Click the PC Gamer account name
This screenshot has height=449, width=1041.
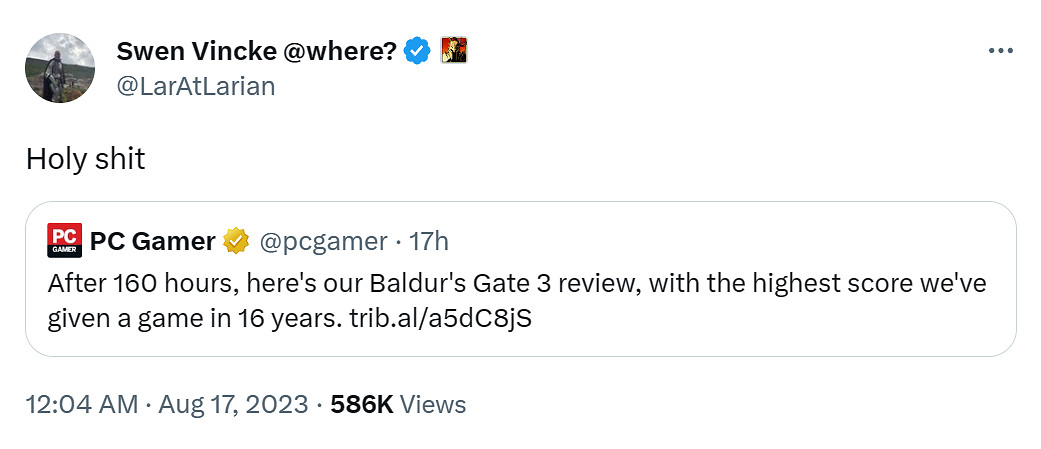(x=152, y=241)
